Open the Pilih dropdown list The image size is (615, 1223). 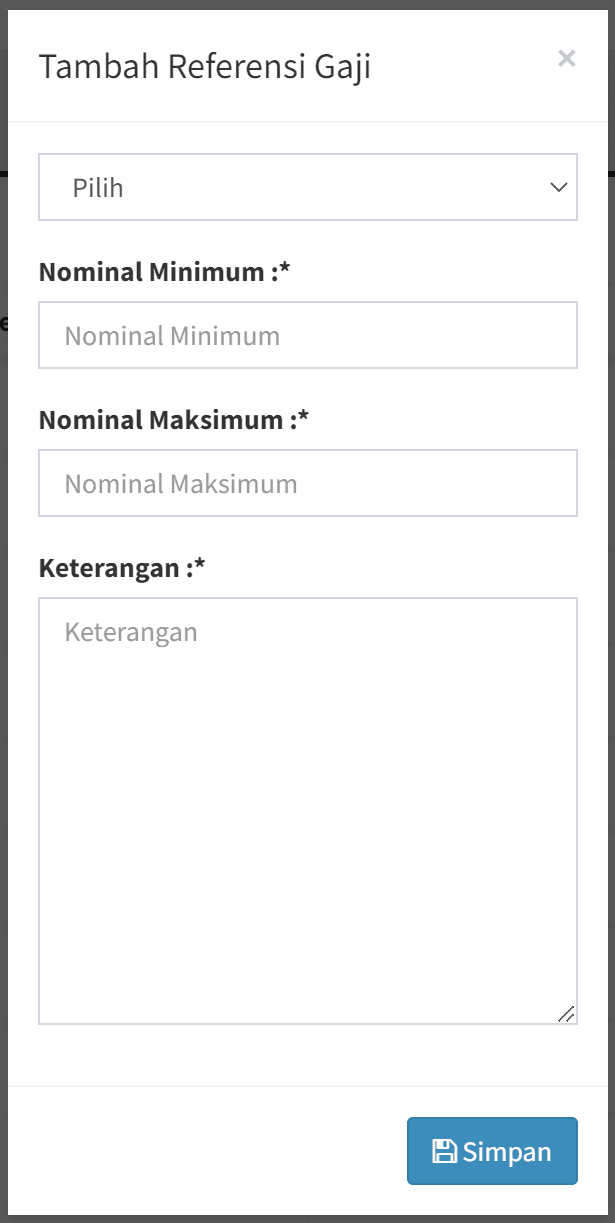308,187
